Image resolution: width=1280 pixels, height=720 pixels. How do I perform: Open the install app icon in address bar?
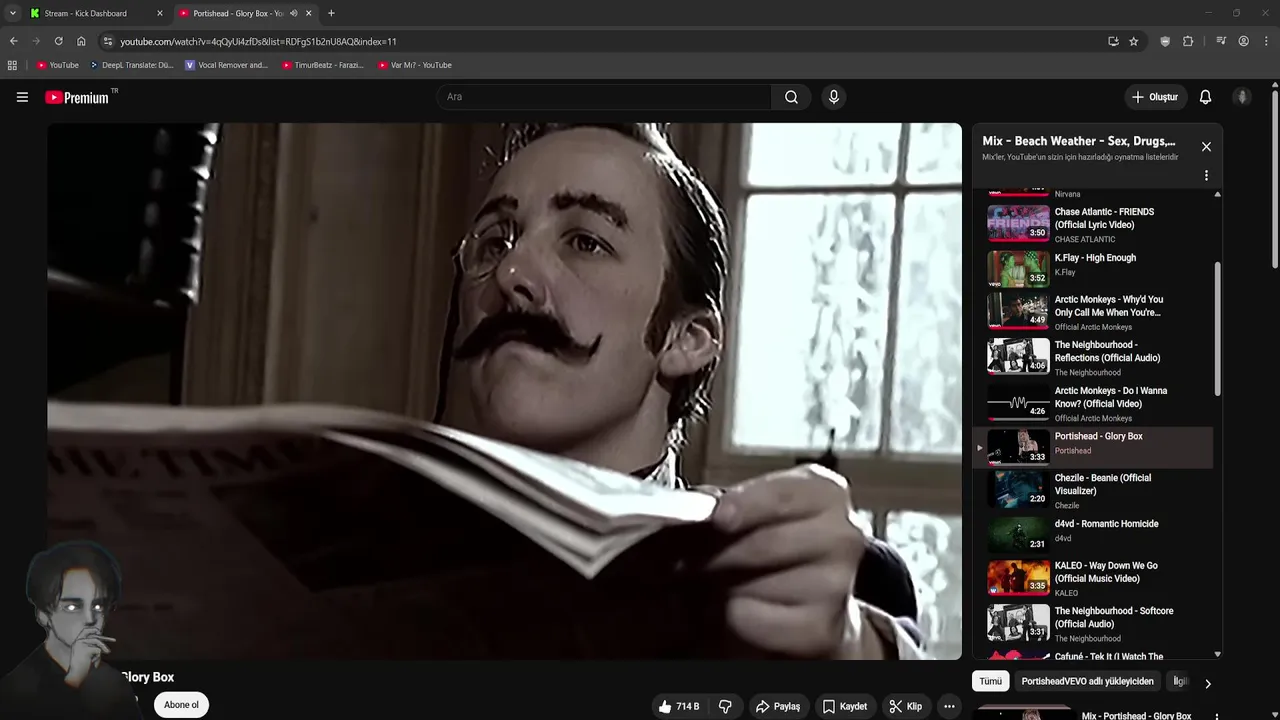tap(1113, 41)
